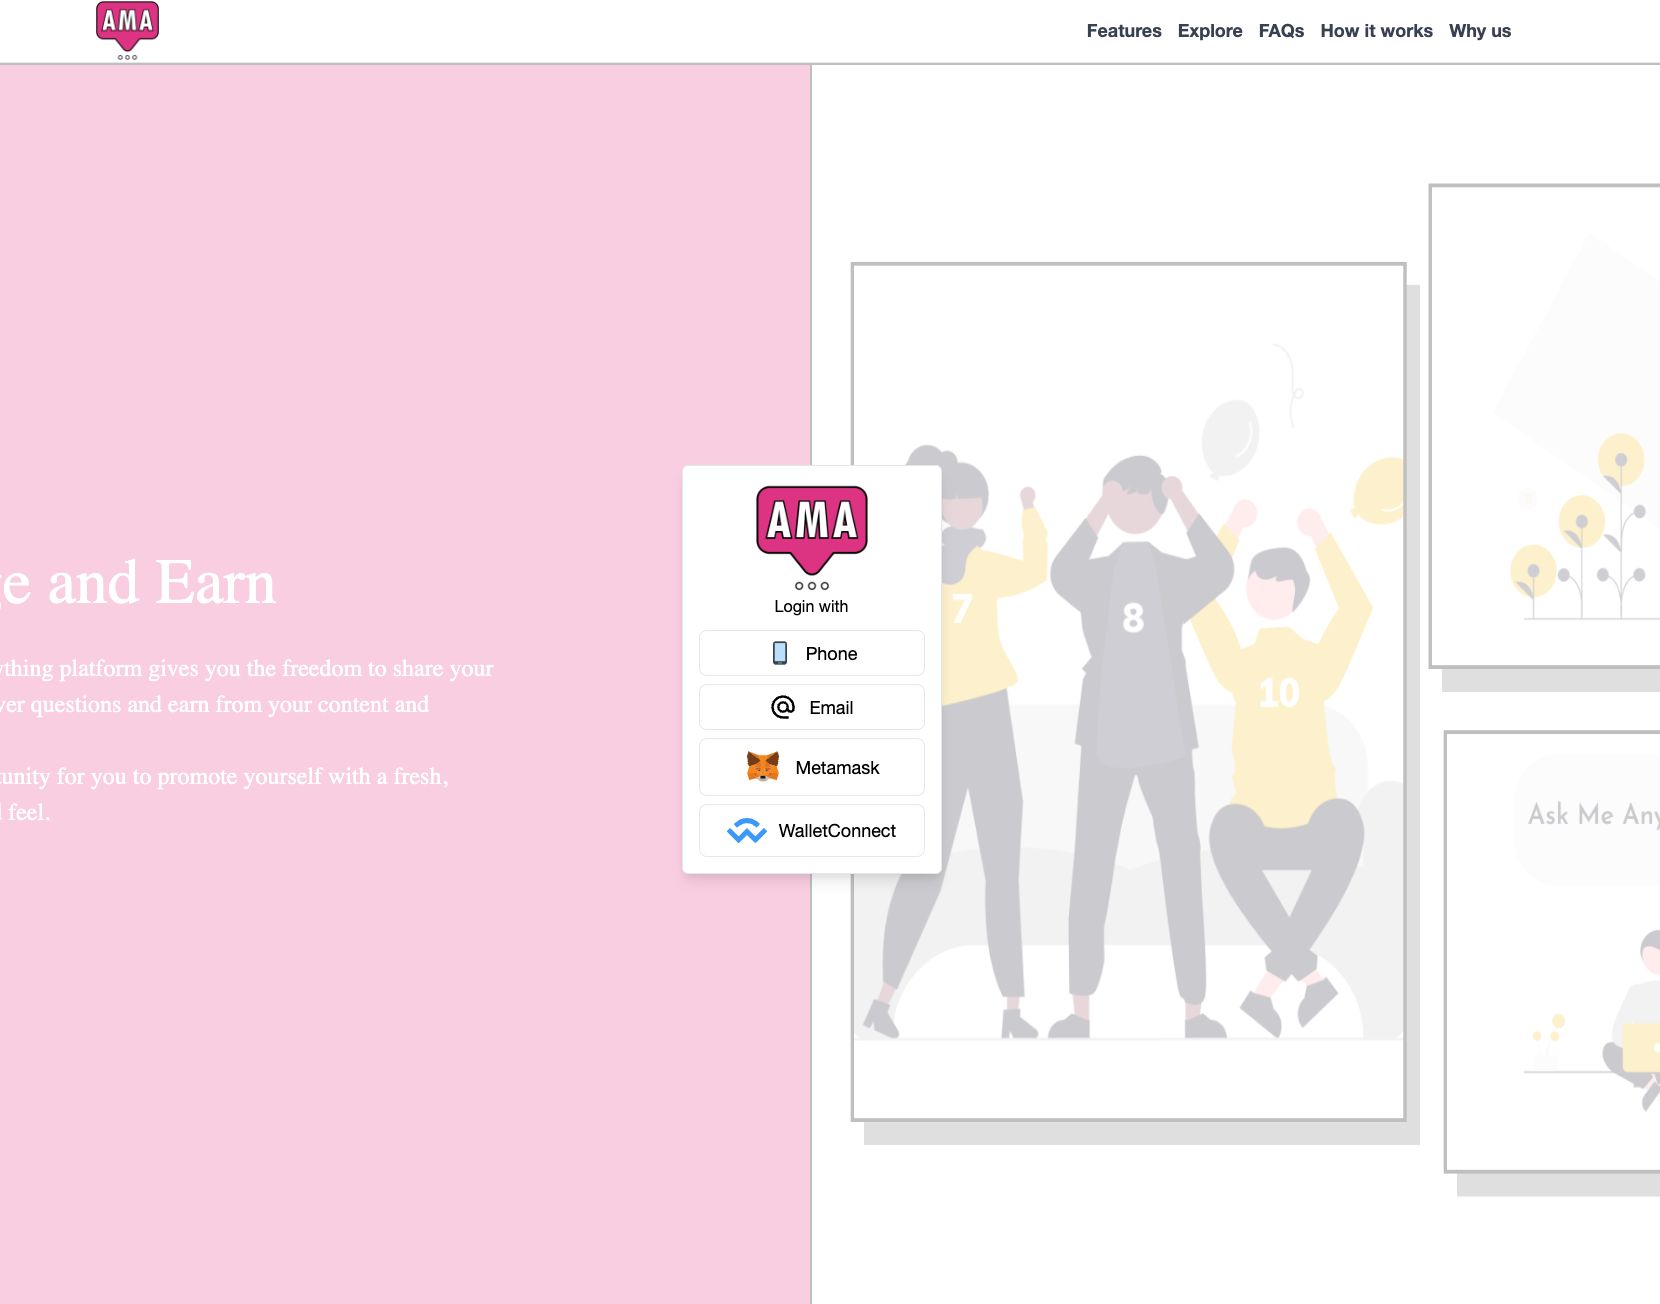1660x1304 pixels.
Task: Click the celebrating team illustration card
Action: pos(1128,691)
